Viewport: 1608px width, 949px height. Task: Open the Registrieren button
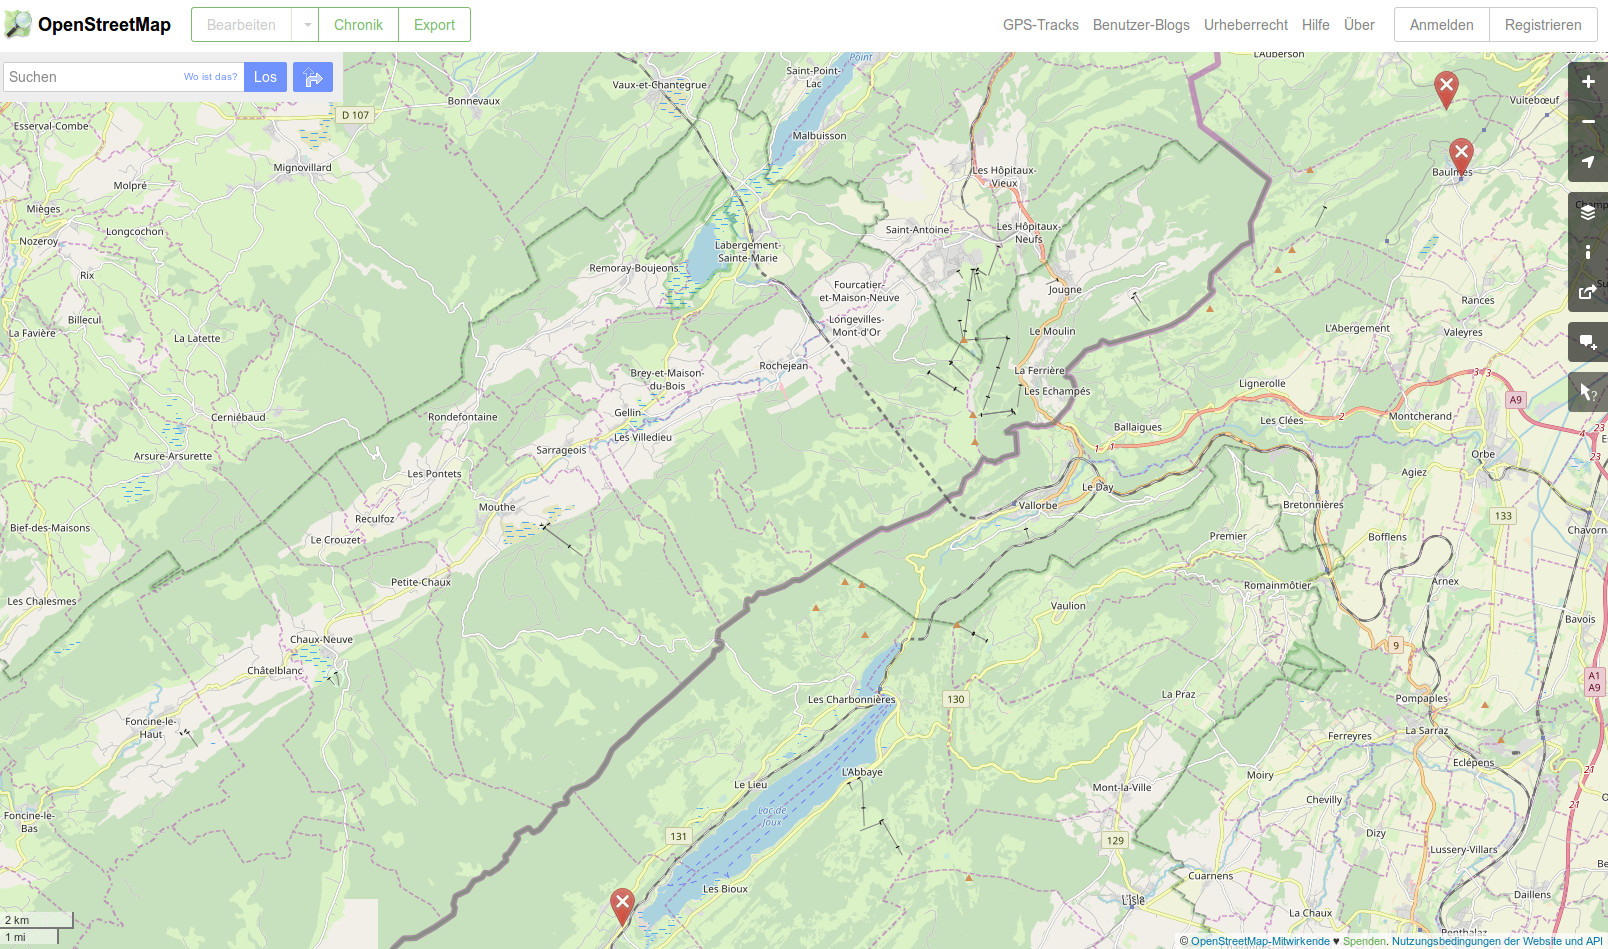[x=1543, y=25]
